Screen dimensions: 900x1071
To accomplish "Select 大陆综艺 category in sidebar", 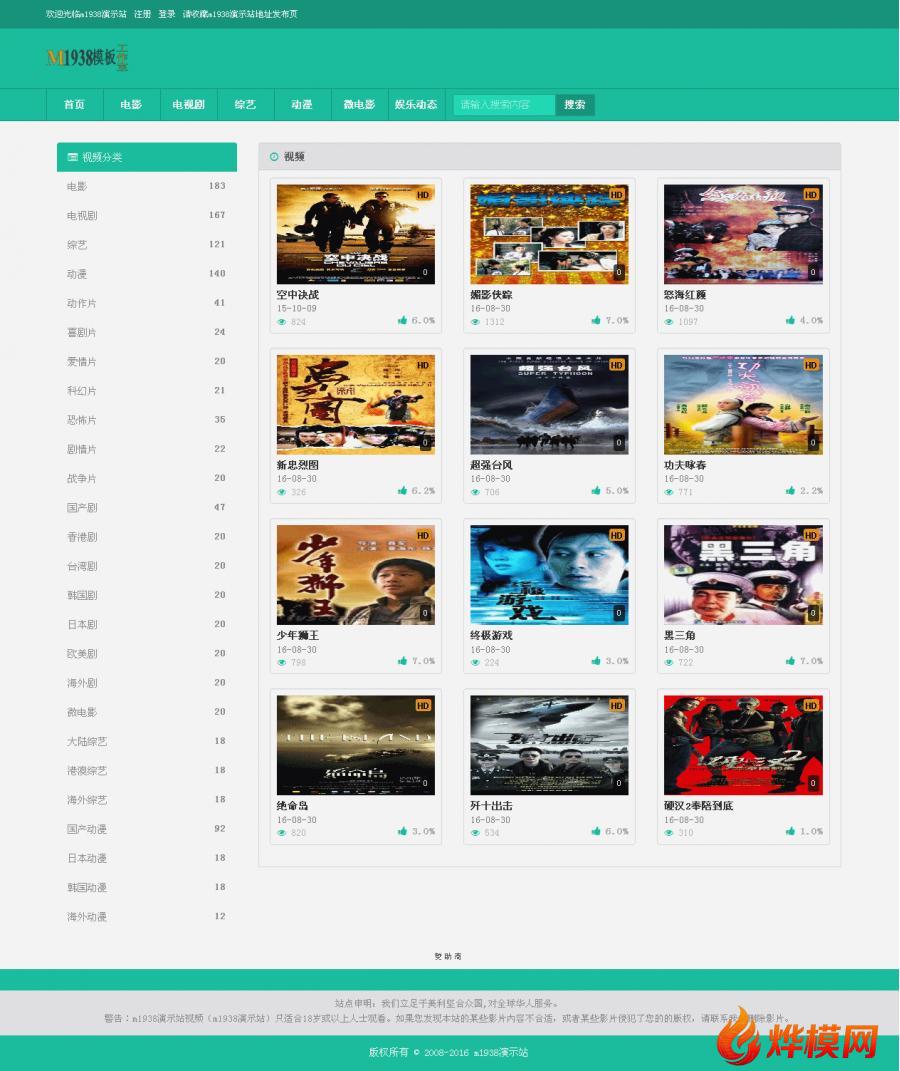I will coord(146,741).
